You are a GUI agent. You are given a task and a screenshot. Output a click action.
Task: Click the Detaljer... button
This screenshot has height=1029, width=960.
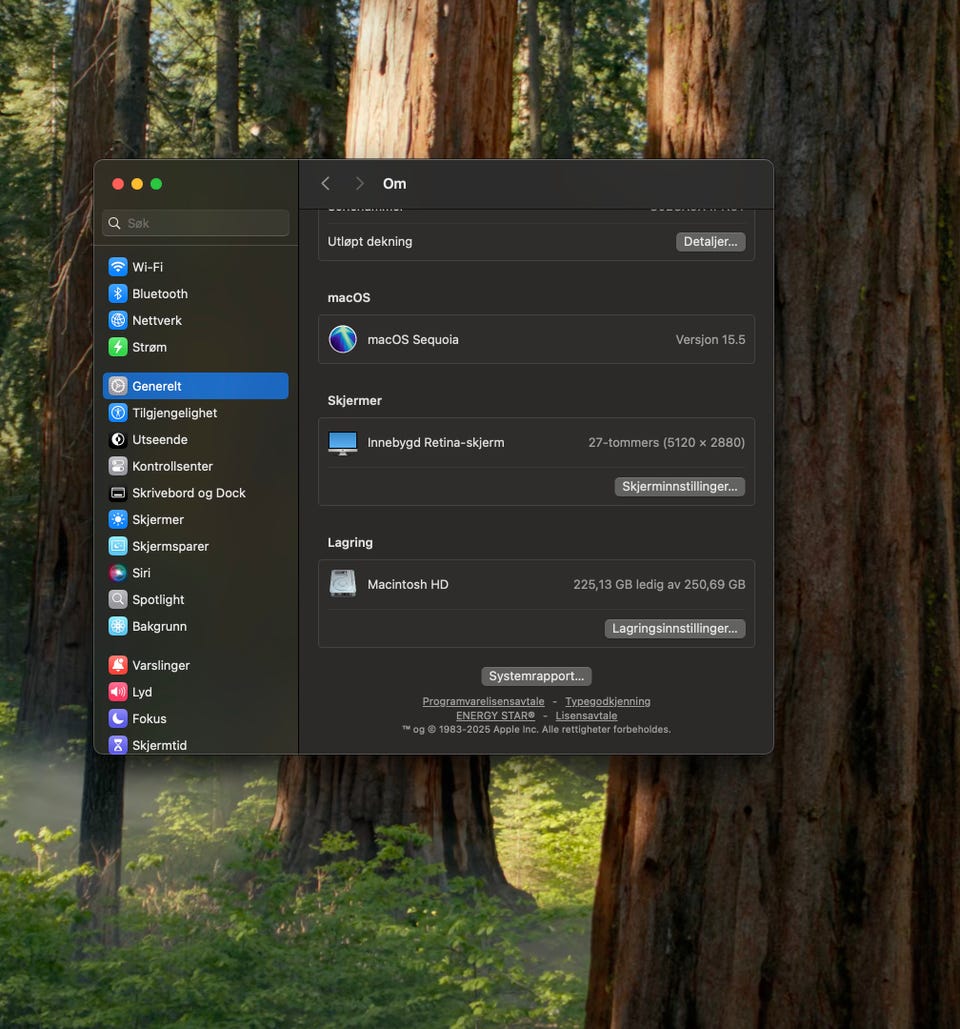(710, 242)
